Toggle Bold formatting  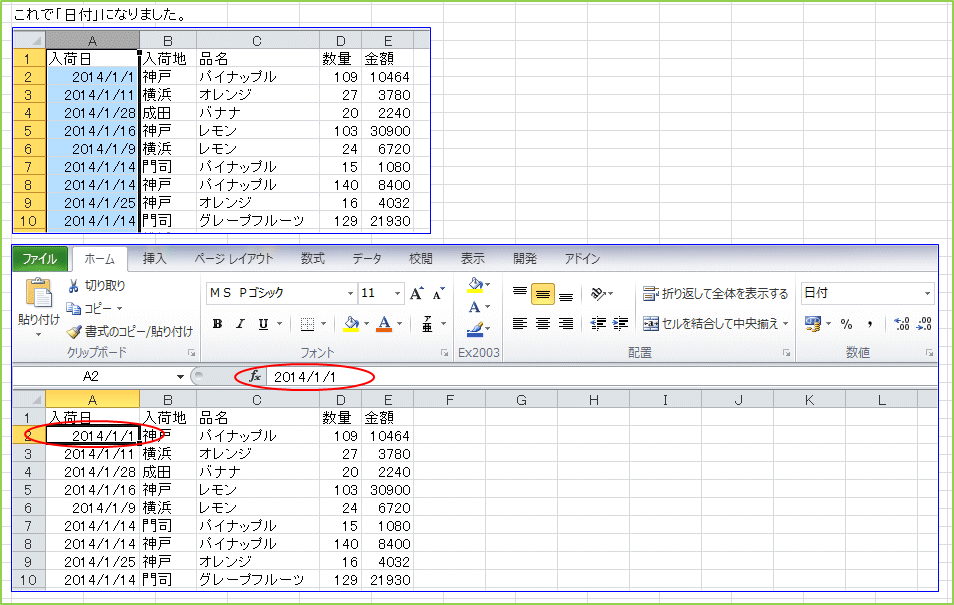click(x=217, y=324)
